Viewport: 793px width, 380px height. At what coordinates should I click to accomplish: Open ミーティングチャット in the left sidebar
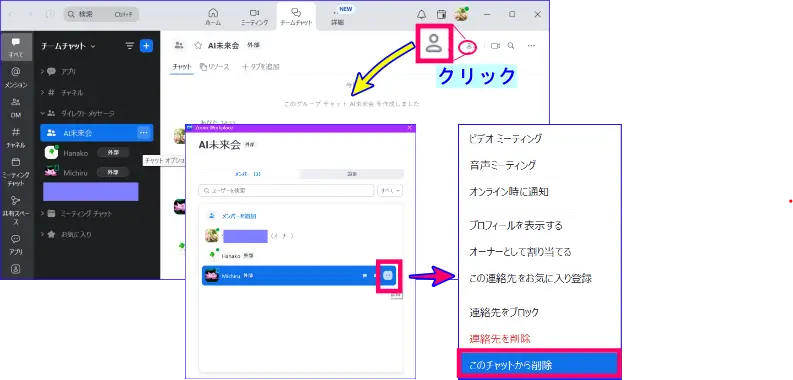(x=16, y=171)
